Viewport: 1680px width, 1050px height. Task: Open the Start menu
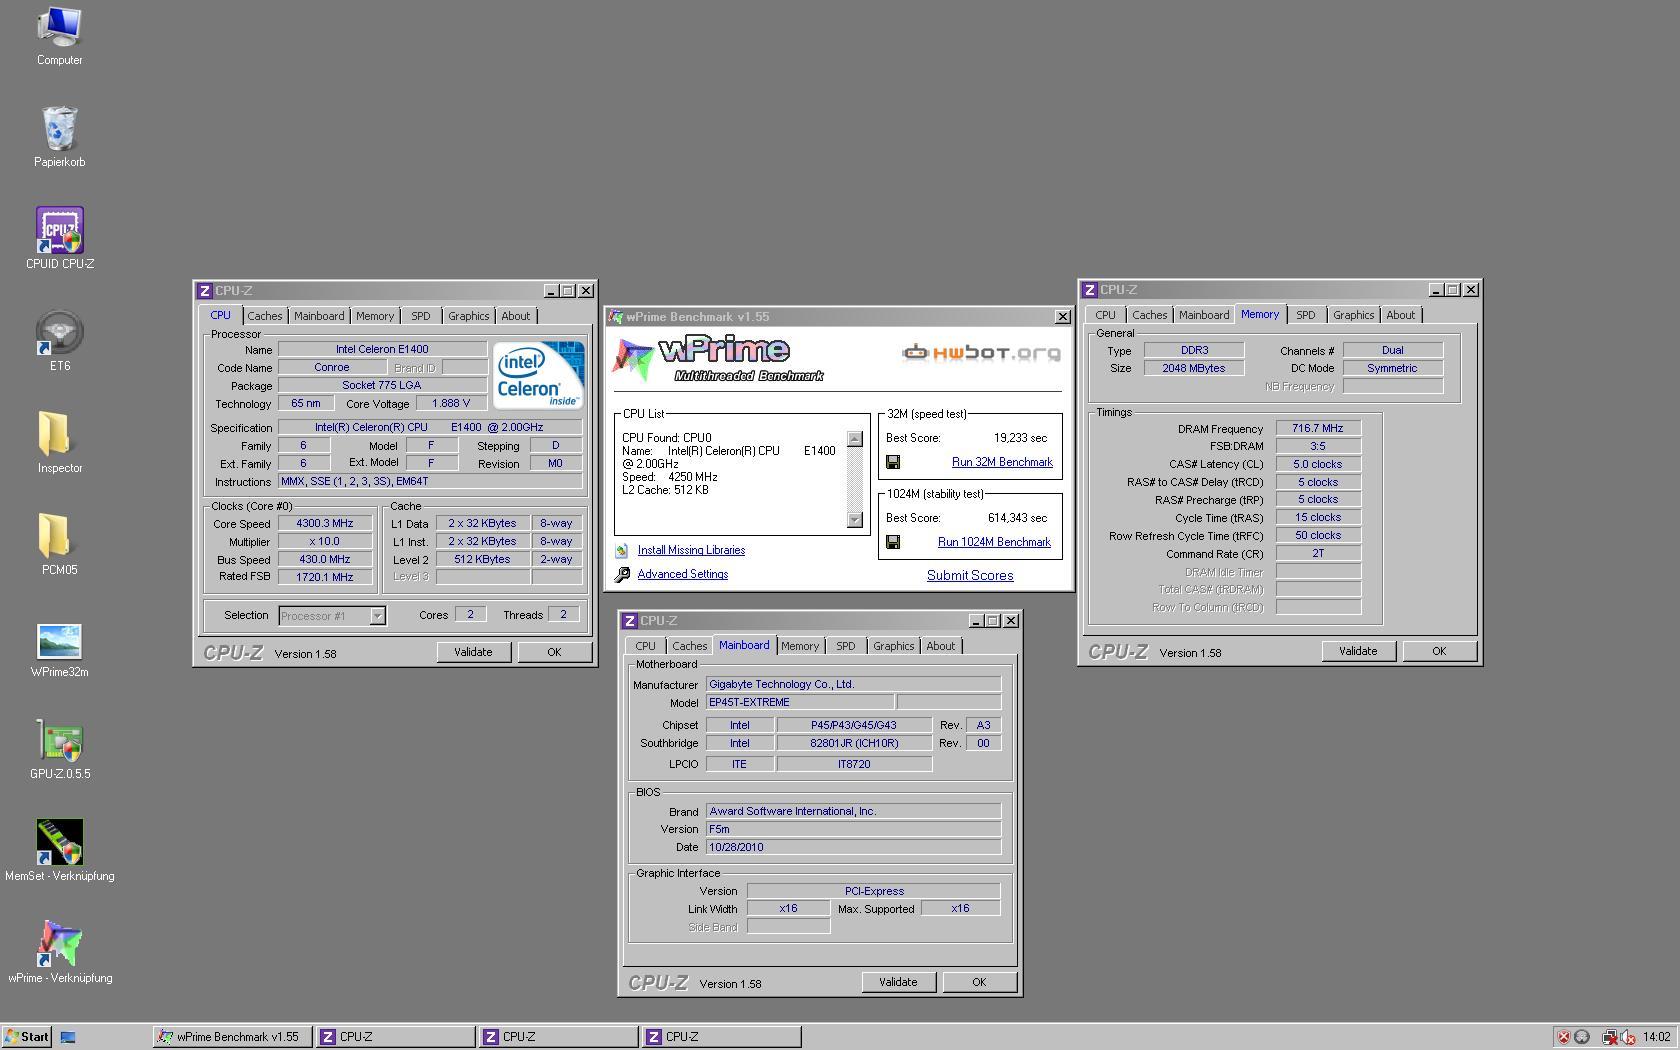click(x=27, y=1037)
